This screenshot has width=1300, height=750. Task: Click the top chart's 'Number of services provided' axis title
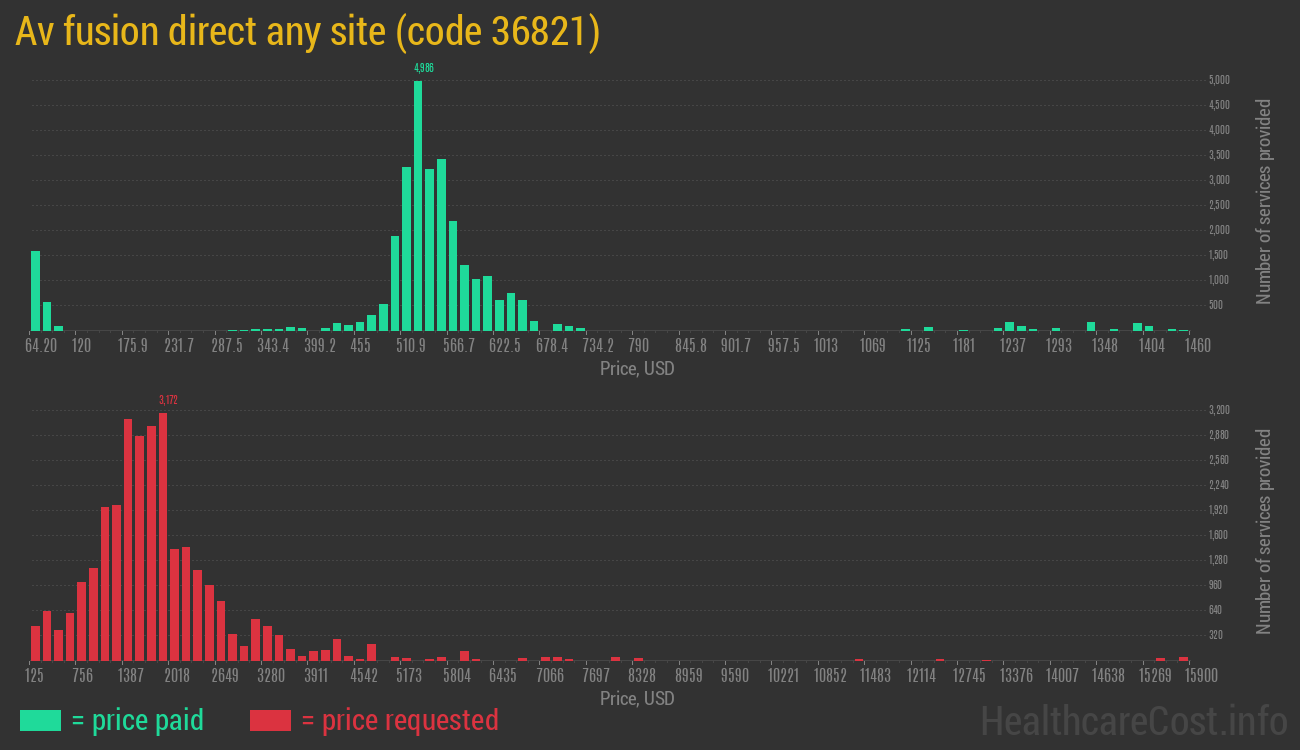point(1264,202)
